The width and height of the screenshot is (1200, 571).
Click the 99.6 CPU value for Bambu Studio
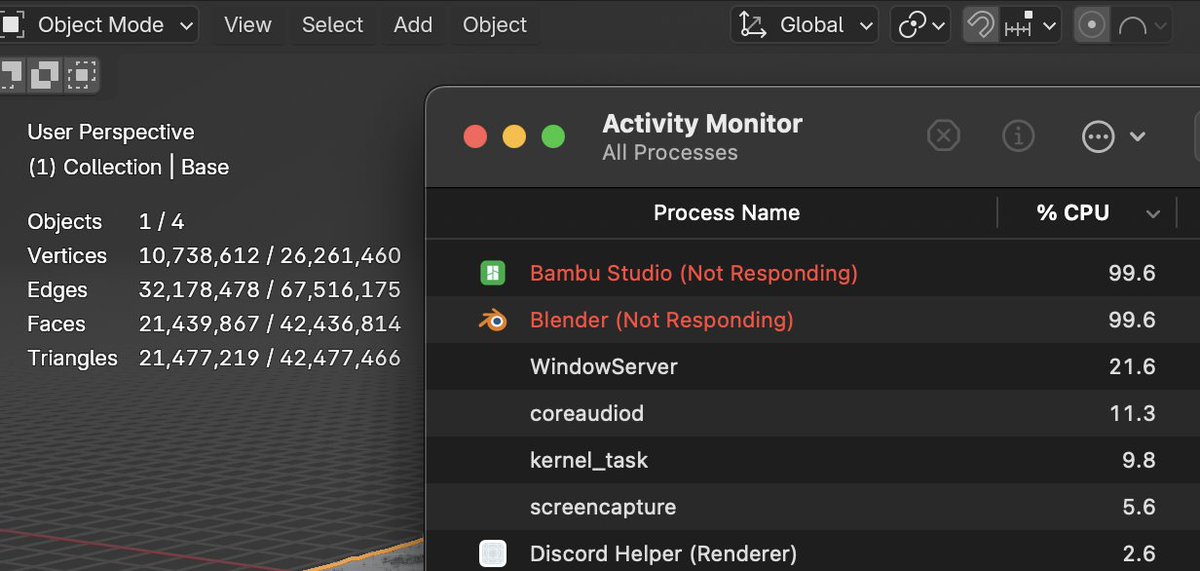(1132, 273)
